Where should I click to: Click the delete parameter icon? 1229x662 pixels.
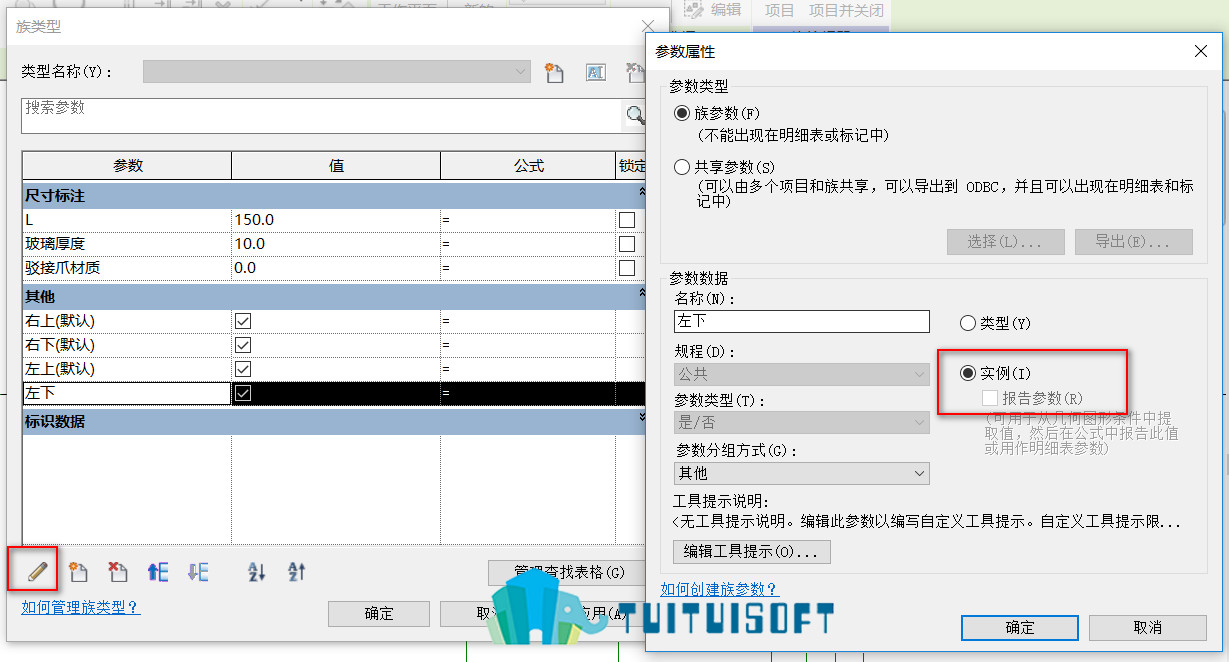pyautogui.click(x=118, y=572)
